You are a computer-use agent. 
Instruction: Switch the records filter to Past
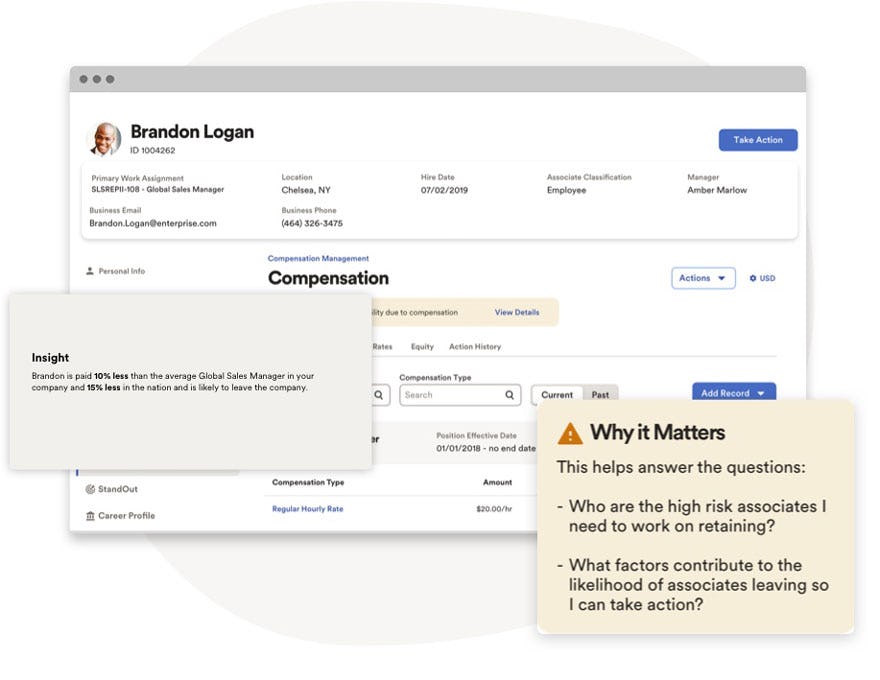pyautogui.click(x=601, y=395)
